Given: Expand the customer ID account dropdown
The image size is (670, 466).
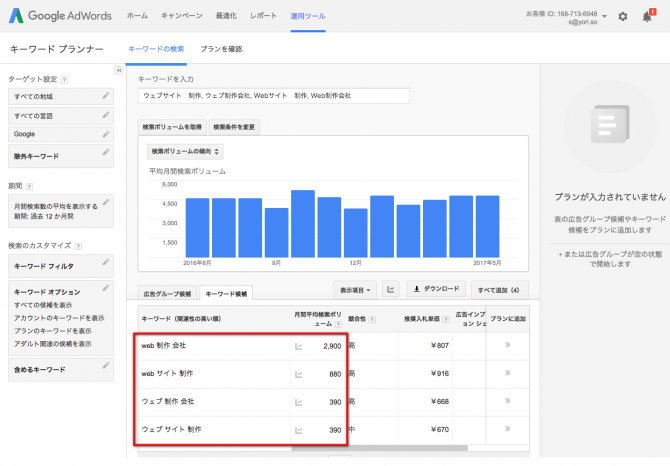Looking at the screenshot, I should coord(604,17).
